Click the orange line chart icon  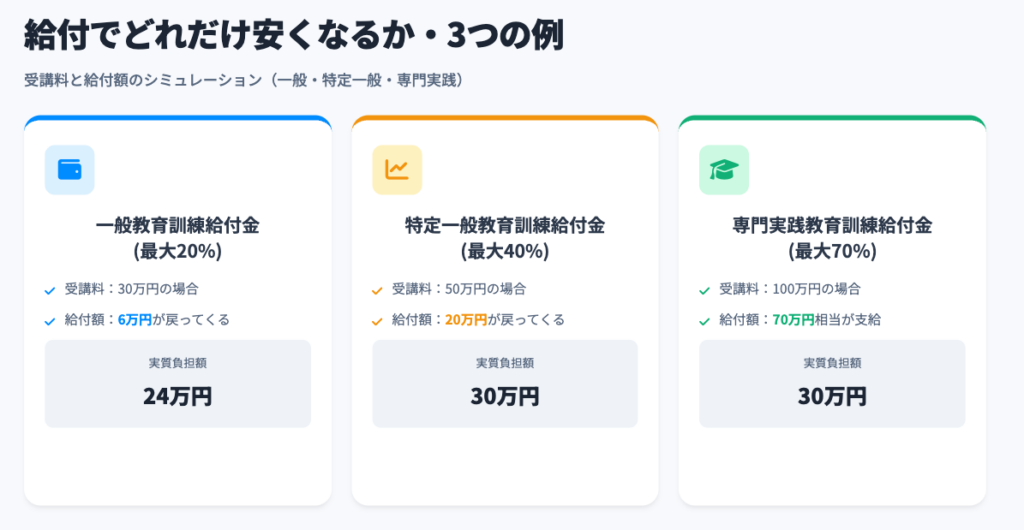pos(397,170)
